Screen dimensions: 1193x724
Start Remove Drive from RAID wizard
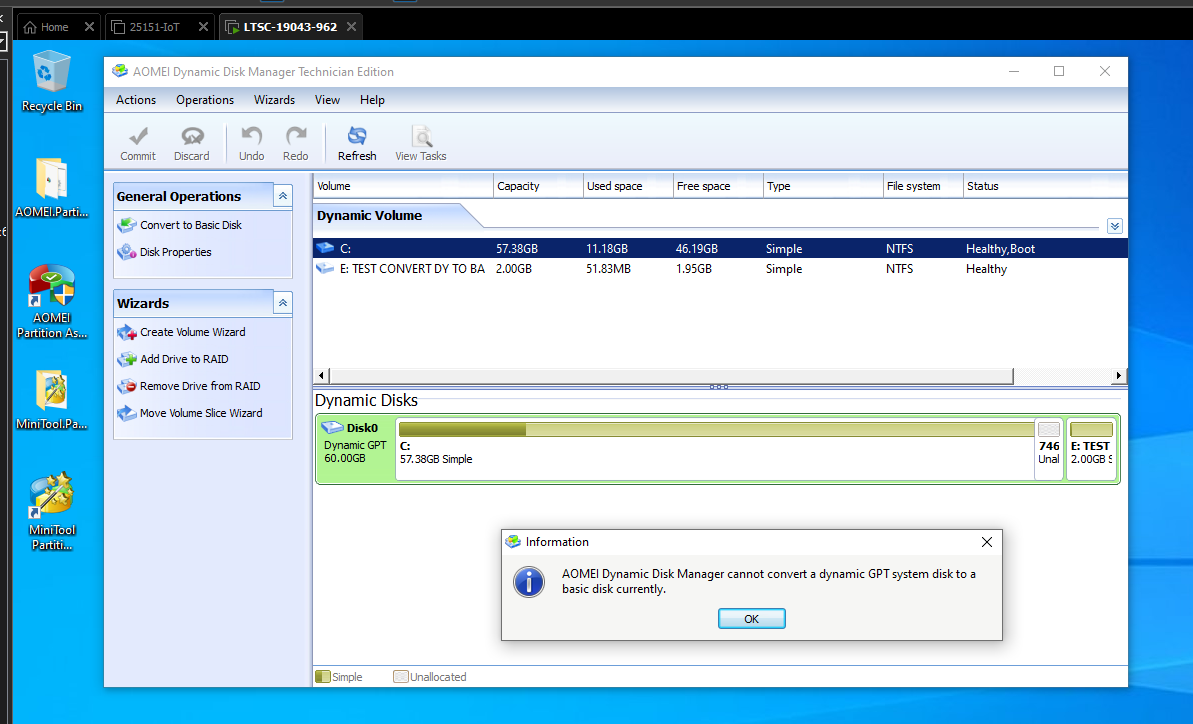point(189,386)
